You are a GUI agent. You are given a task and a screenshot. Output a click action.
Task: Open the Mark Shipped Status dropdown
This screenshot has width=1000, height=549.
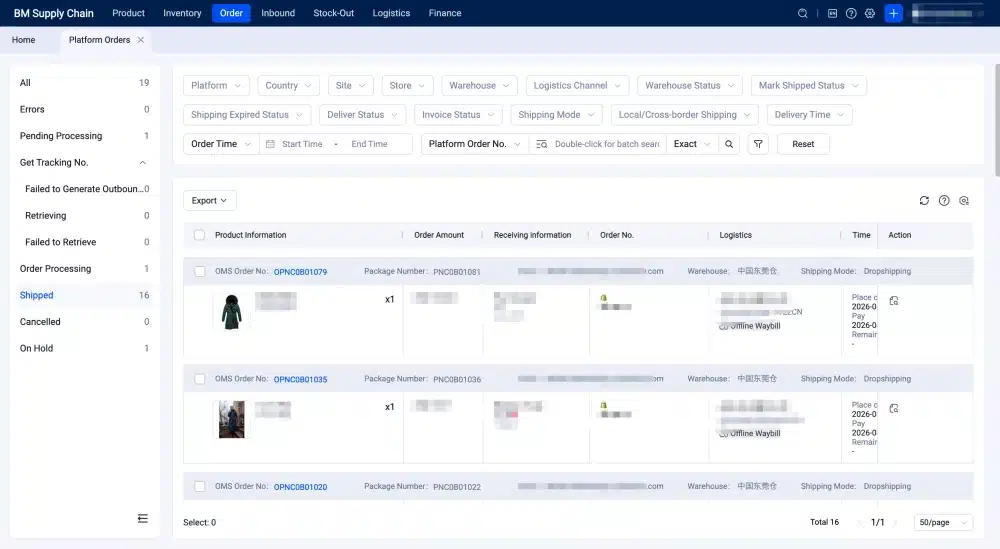(x=809, y=85)
